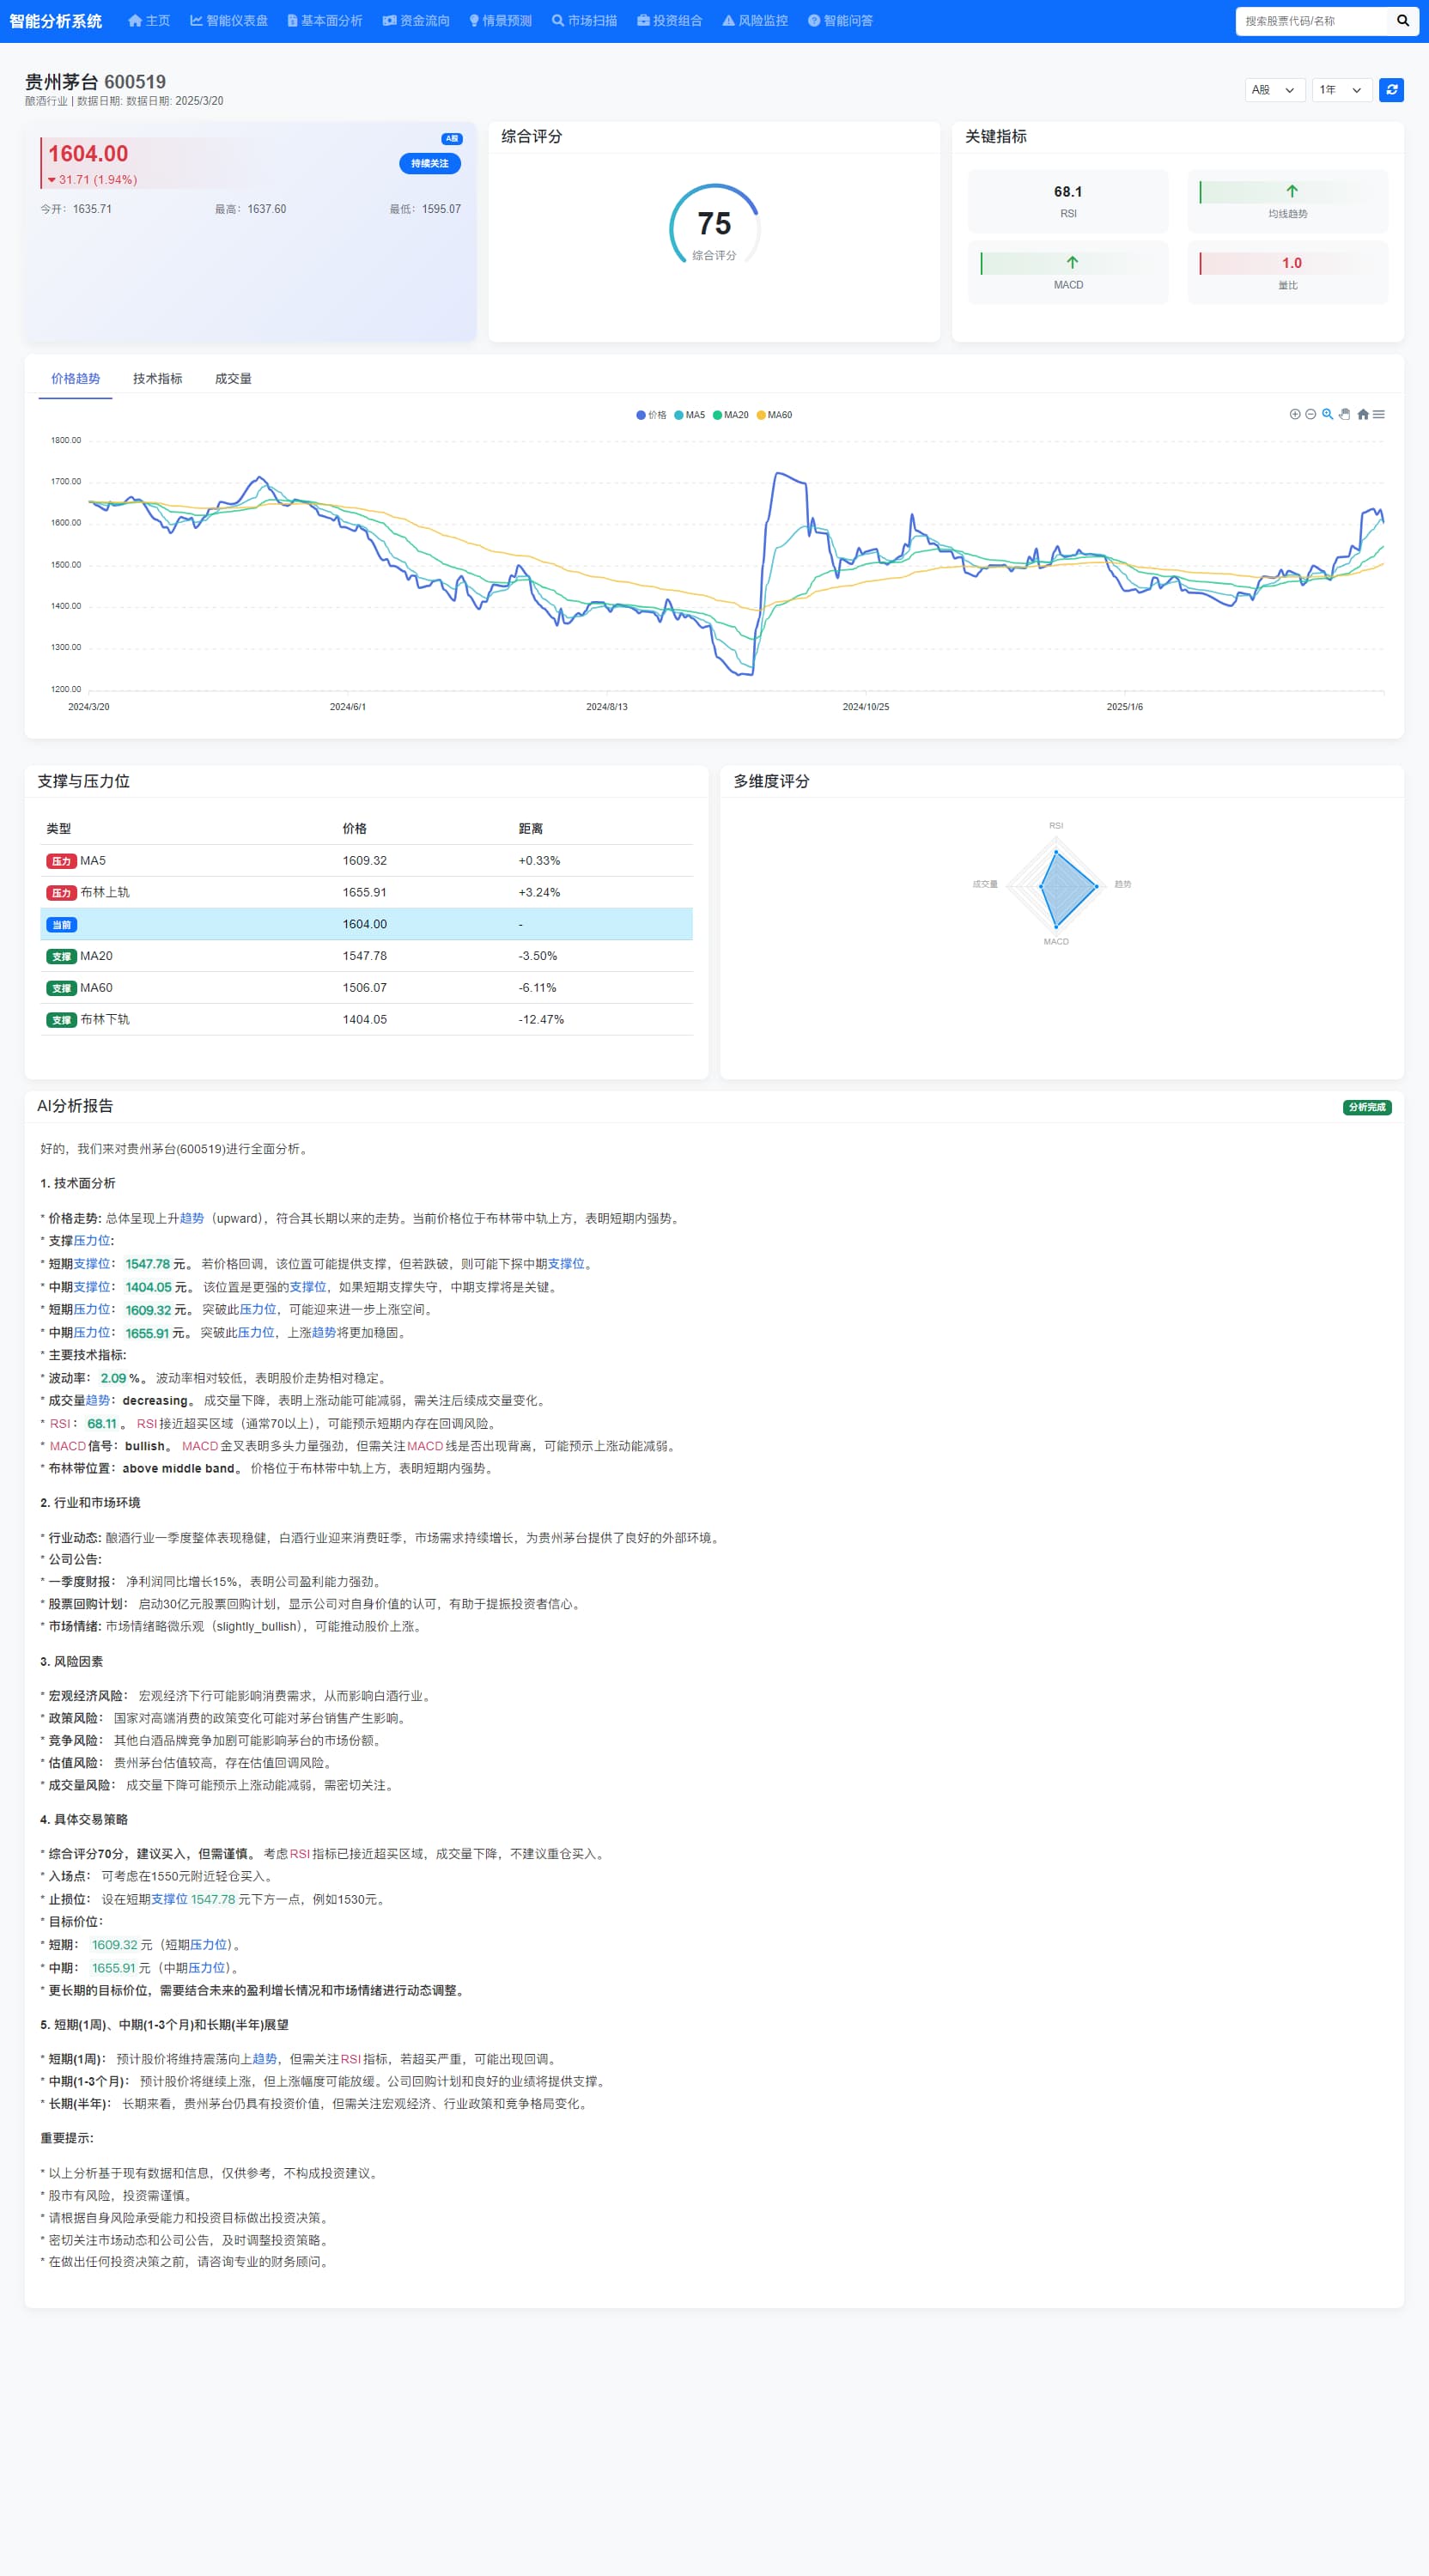The image size is (1429, 2576).
Task: Click RSI keyword in the RSI: 68.11 line
Action: tap(60, 1423)
